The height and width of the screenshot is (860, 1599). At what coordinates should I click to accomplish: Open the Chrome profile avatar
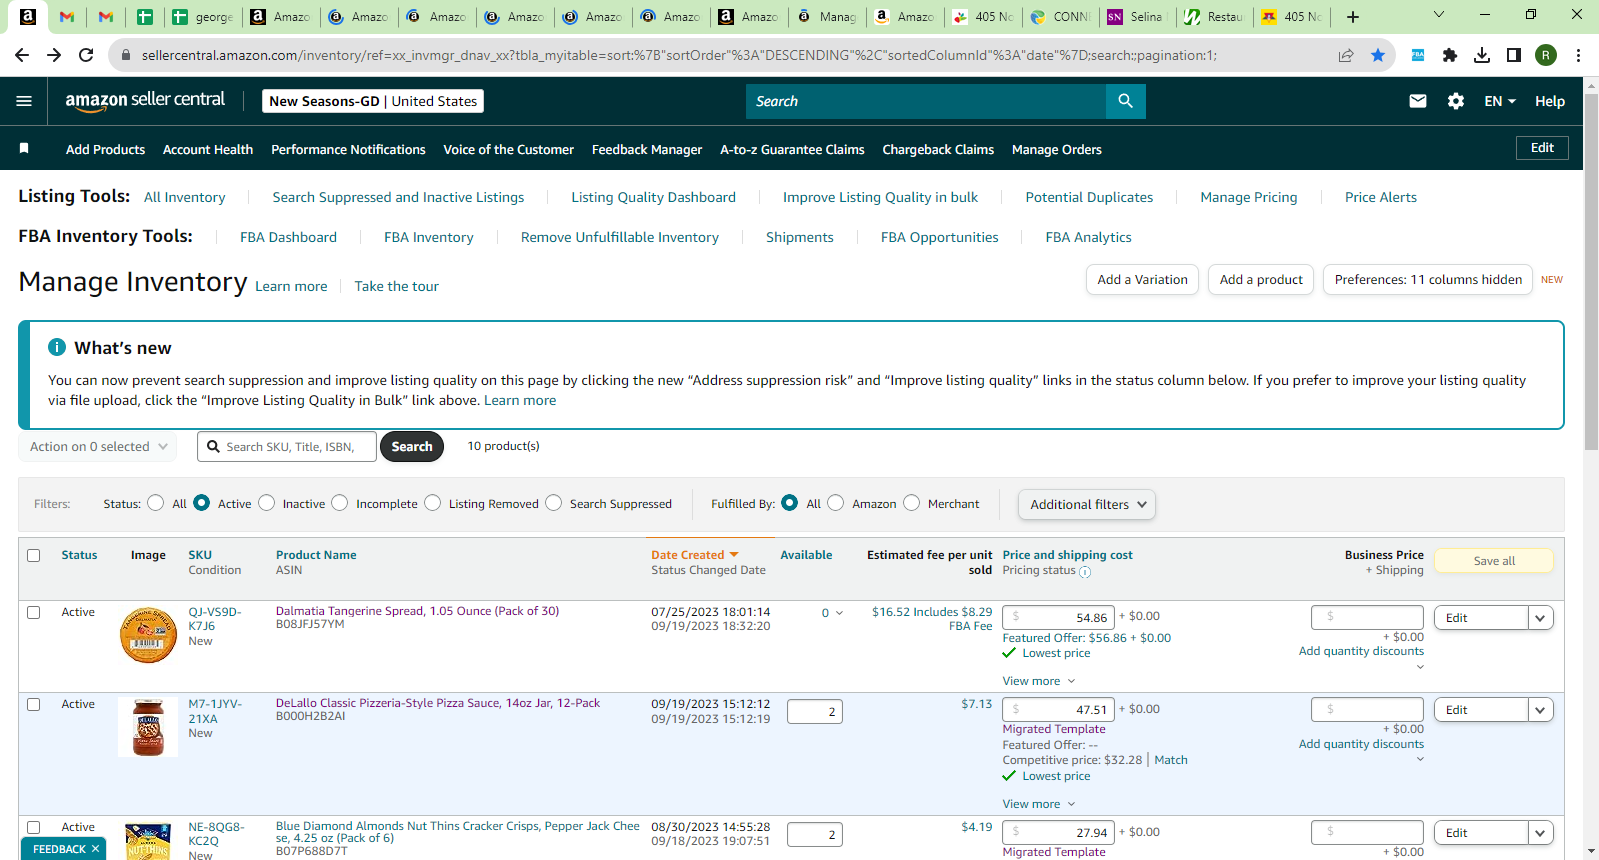(1546, 55)
